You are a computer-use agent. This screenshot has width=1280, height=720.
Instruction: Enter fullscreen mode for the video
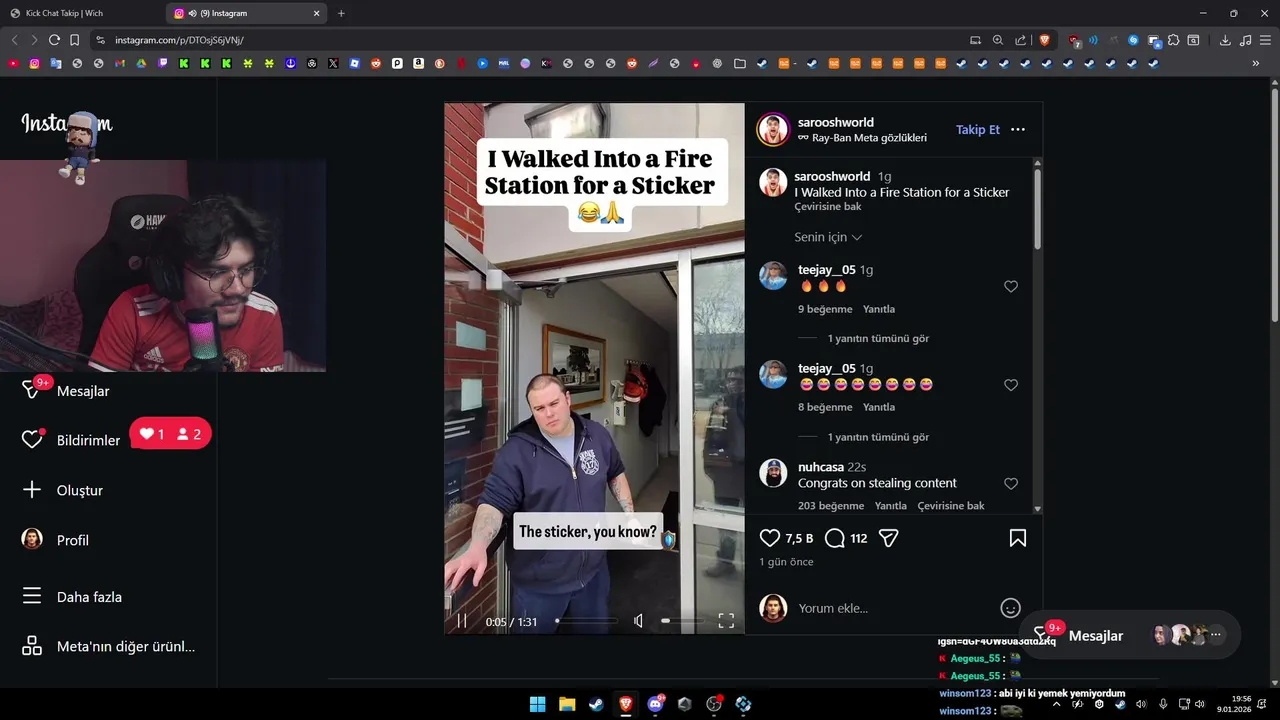click(x=726, y=621)
